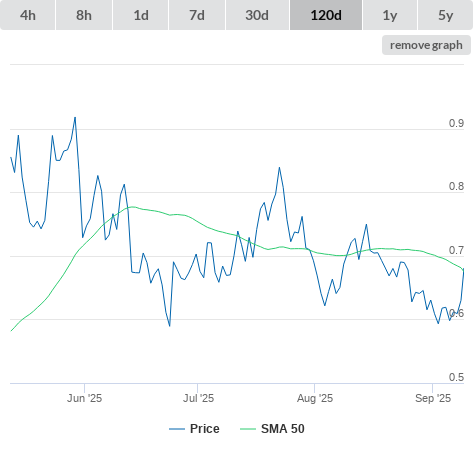474x455 pixels.
Task: Toggle SMA 50 series in legend
Action: coord(283,429)
